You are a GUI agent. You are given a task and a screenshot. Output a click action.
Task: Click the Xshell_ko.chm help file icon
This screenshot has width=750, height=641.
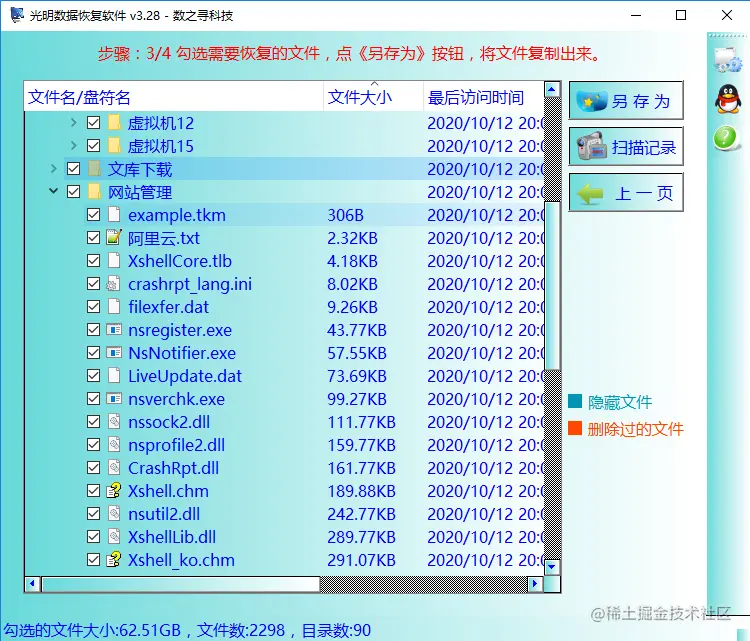coord(114,559)
